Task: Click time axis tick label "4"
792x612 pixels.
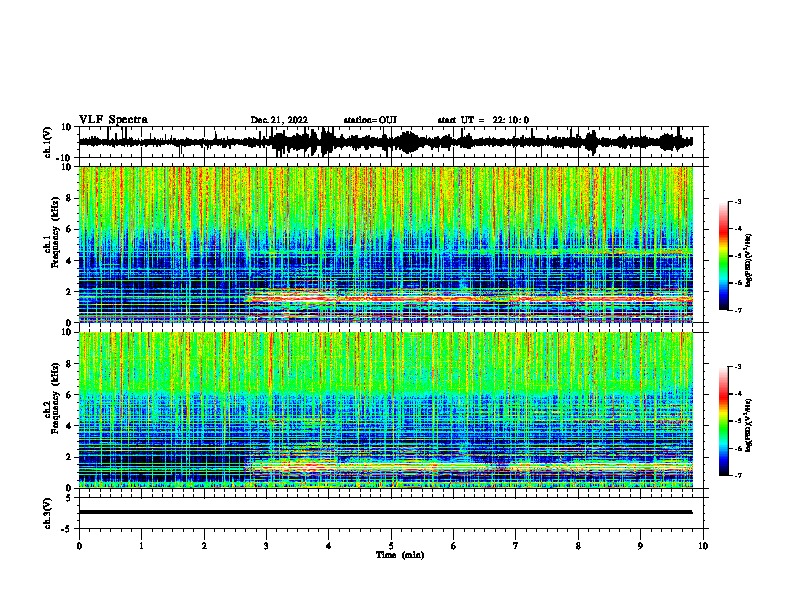Action: (329, 546)
